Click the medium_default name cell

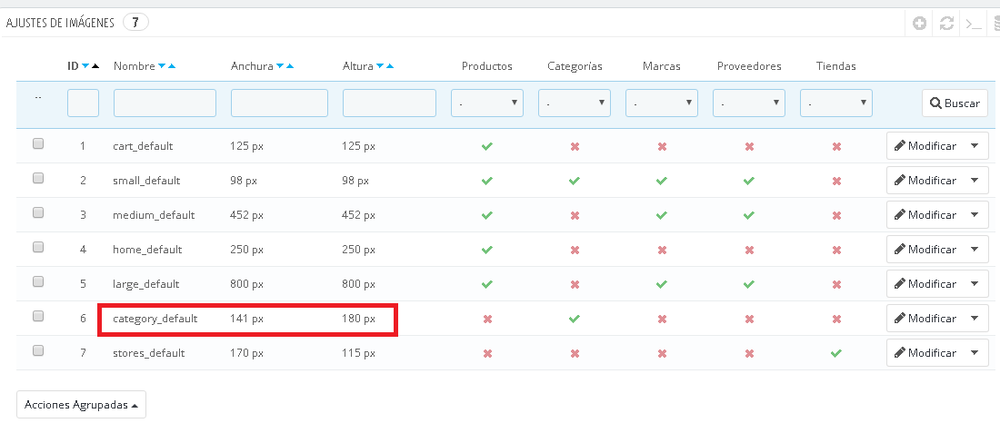154,215
